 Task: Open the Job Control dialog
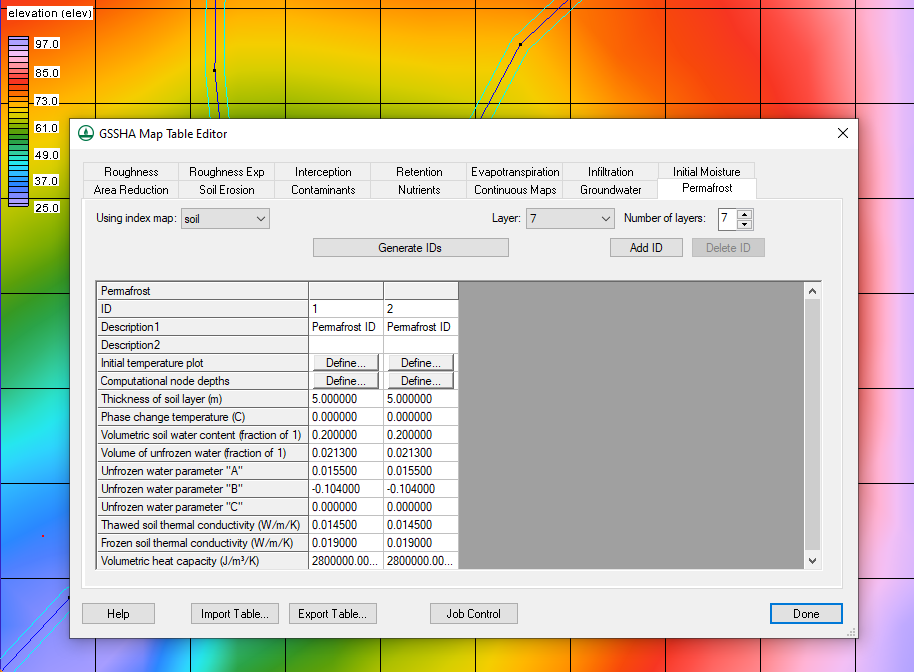click(x=473, y=613)
